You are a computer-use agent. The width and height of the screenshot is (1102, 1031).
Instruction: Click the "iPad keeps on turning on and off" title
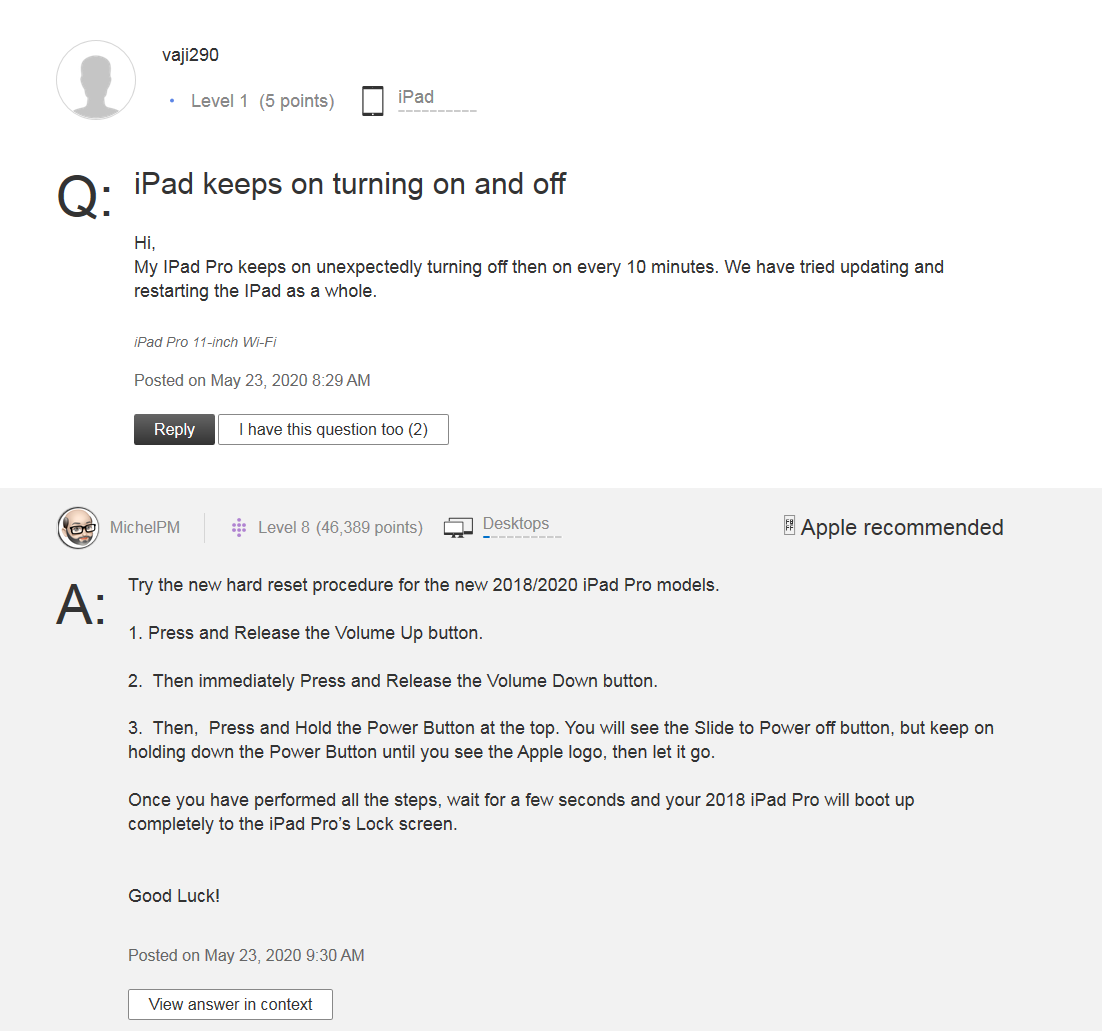(x=350, y=184)
